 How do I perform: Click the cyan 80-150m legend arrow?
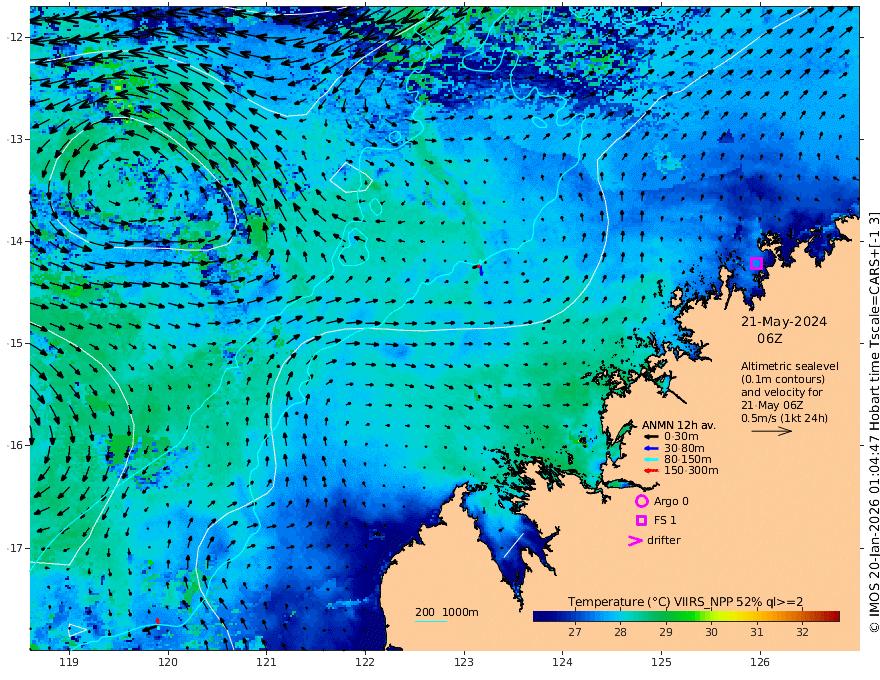click(650, 459)
